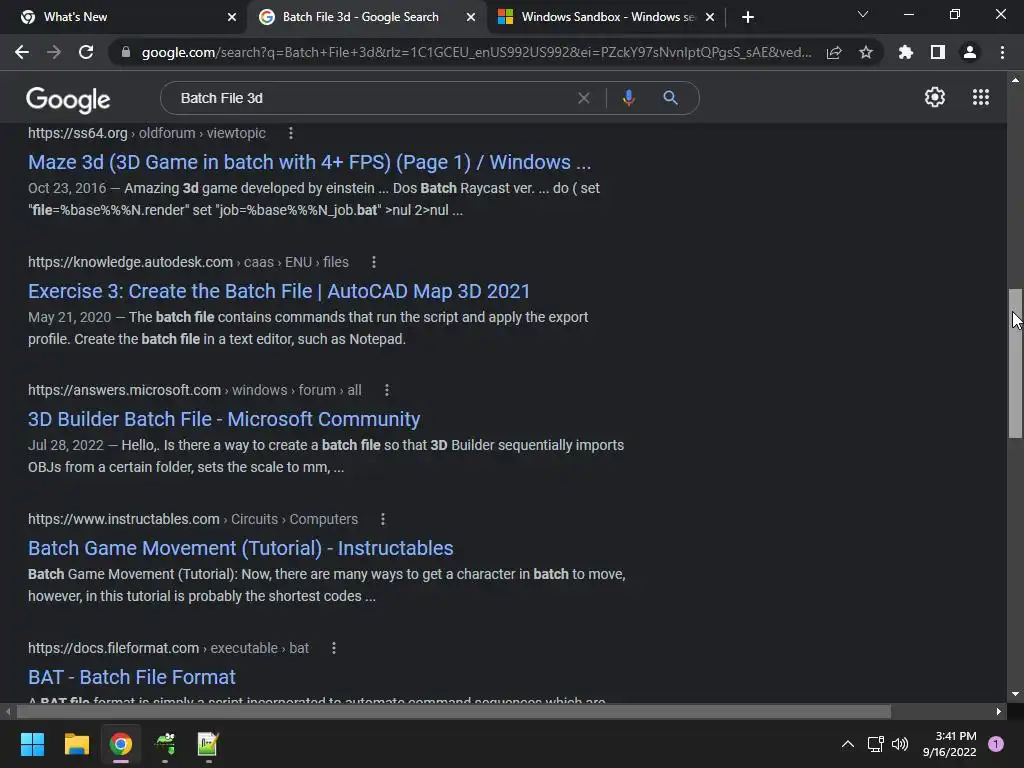1024x768 pixels.
Task: Bookmark this page with the star icon
Action: tap(866, 52)
